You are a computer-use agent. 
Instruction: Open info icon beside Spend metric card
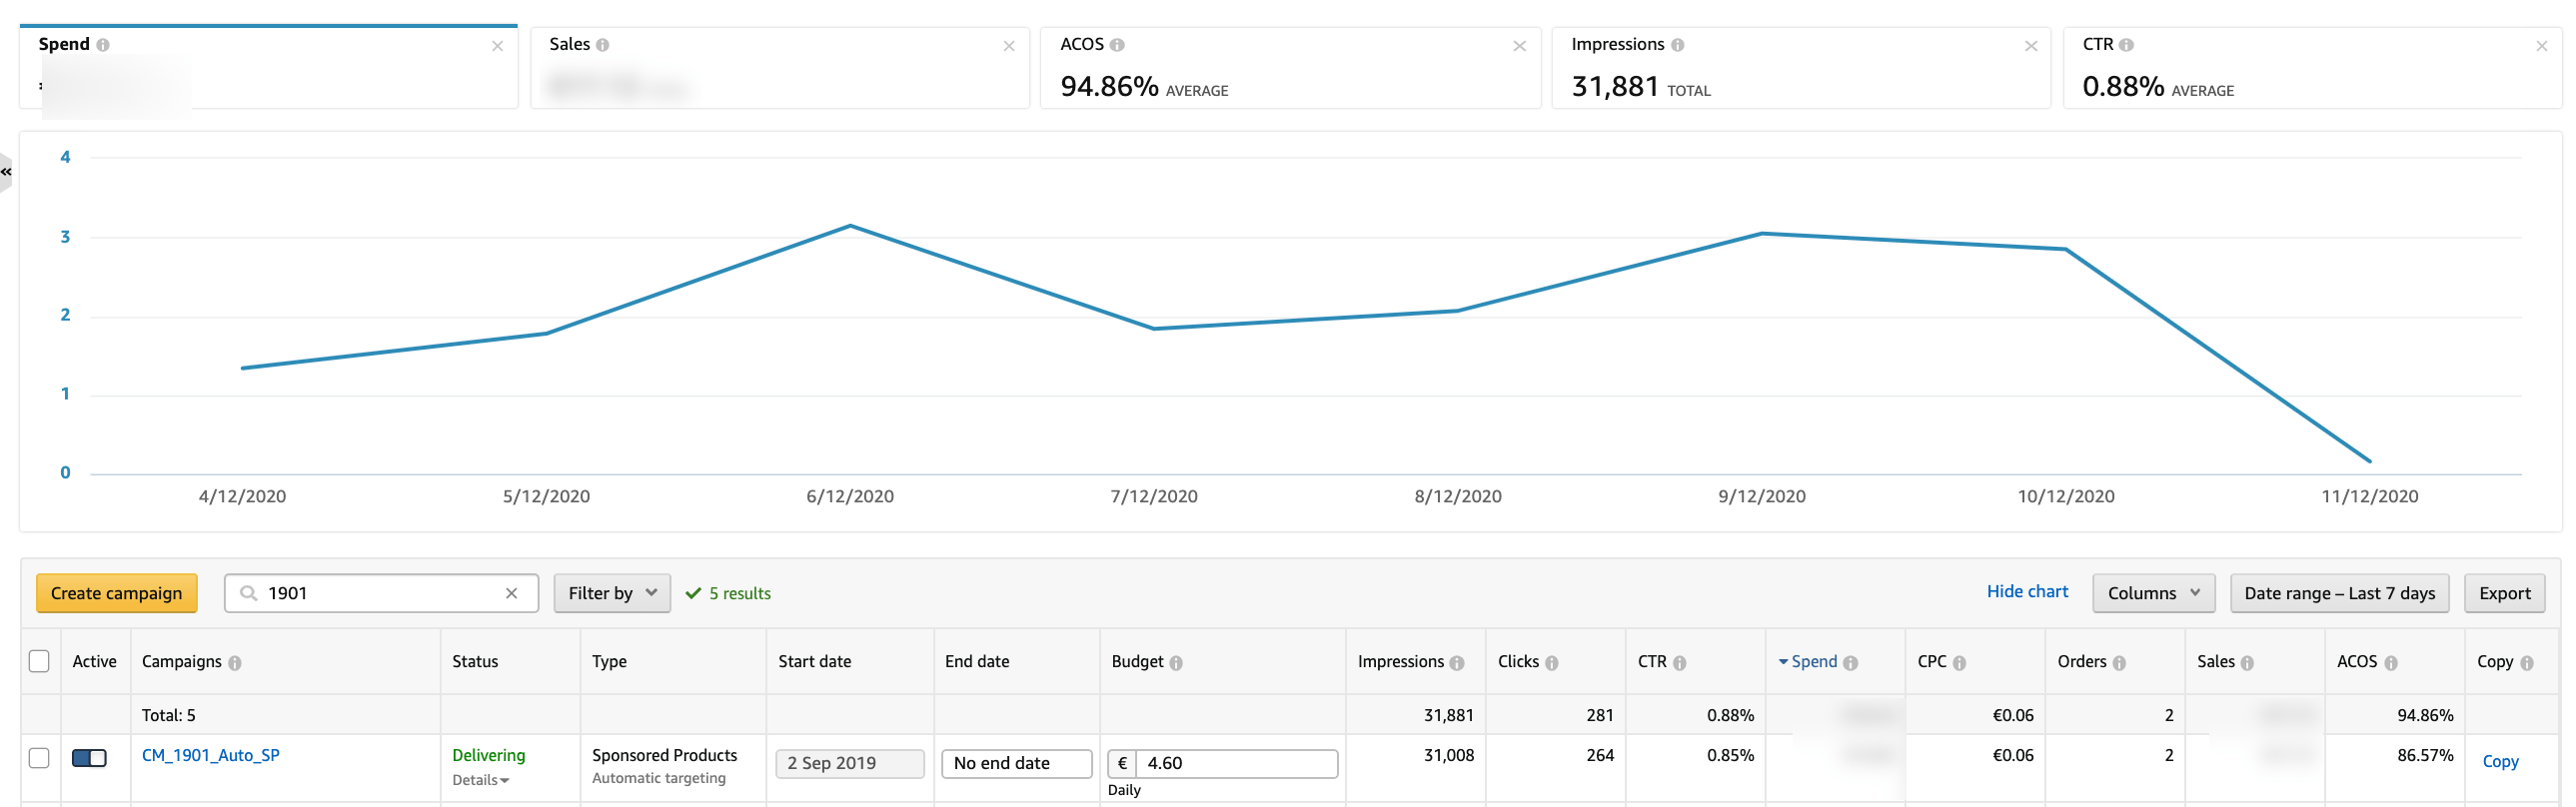pos(103,45)
